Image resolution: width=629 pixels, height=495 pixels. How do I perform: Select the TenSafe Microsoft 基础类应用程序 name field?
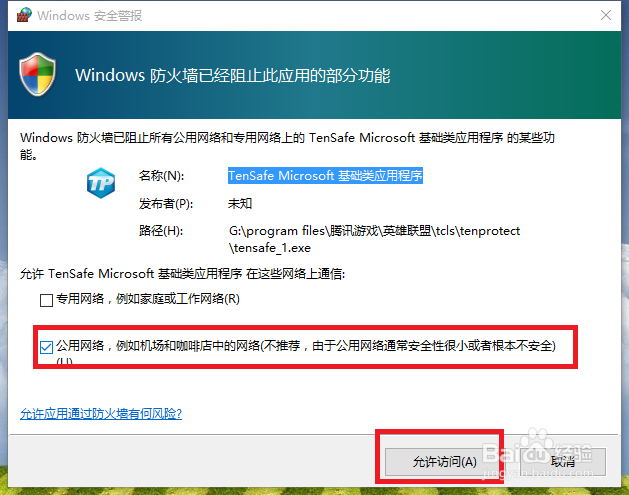pos(325,176)
